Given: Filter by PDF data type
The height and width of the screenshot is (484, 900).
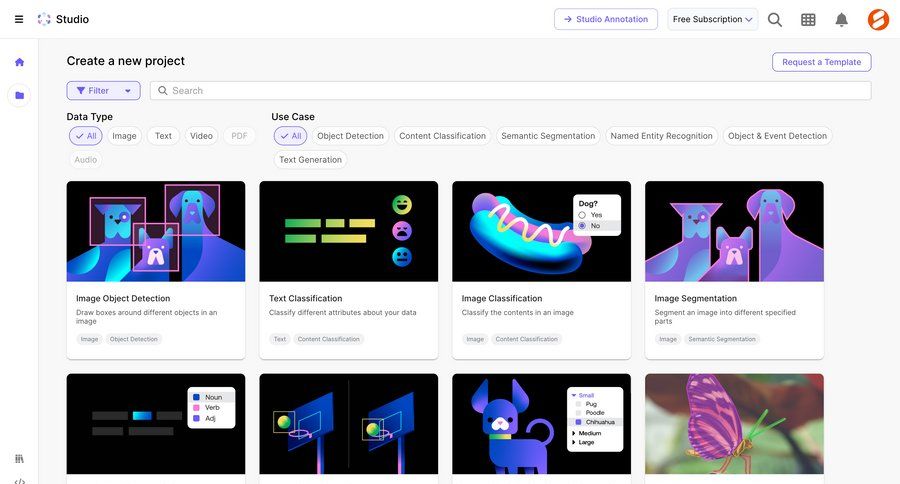Looking at the screenshot, I should [x=239, y=136].
